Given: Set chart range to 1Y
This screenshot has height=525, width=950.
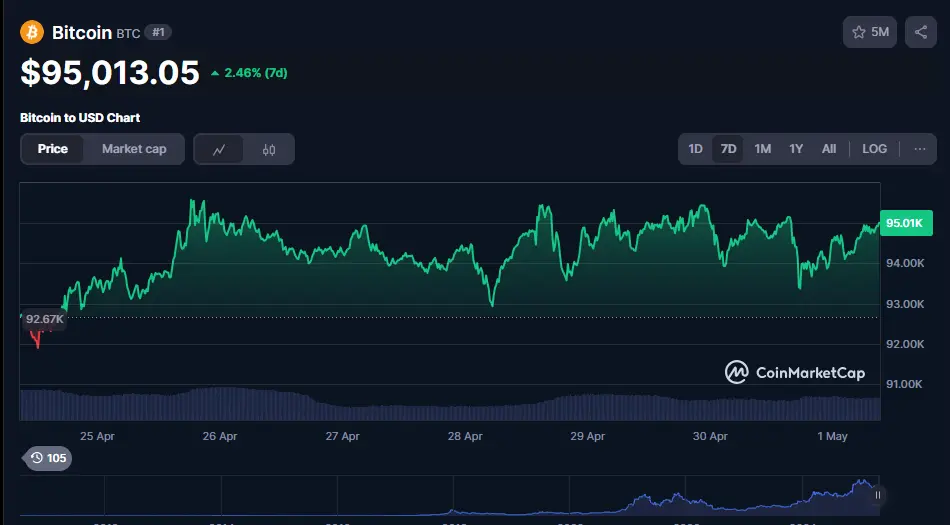Looking at the screenshot, I should [x=796, y=149].
